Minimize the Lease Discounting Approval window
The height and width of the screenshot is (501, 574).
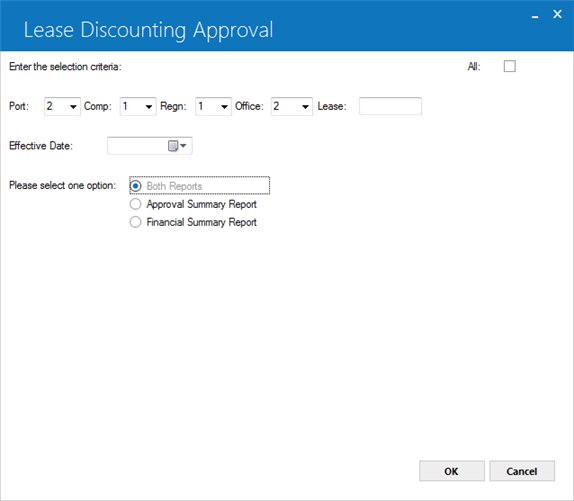[535, 15]
